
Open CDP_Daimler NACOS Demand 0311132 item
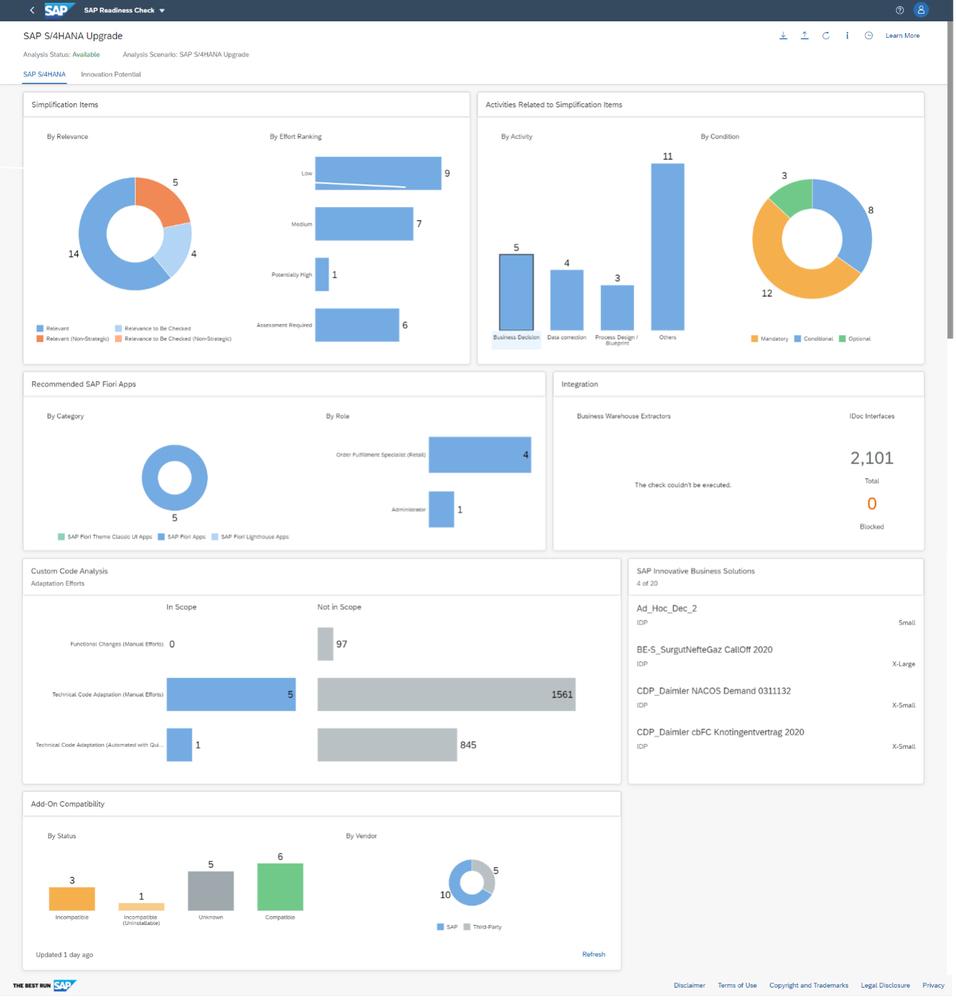[x=776, y=698]
